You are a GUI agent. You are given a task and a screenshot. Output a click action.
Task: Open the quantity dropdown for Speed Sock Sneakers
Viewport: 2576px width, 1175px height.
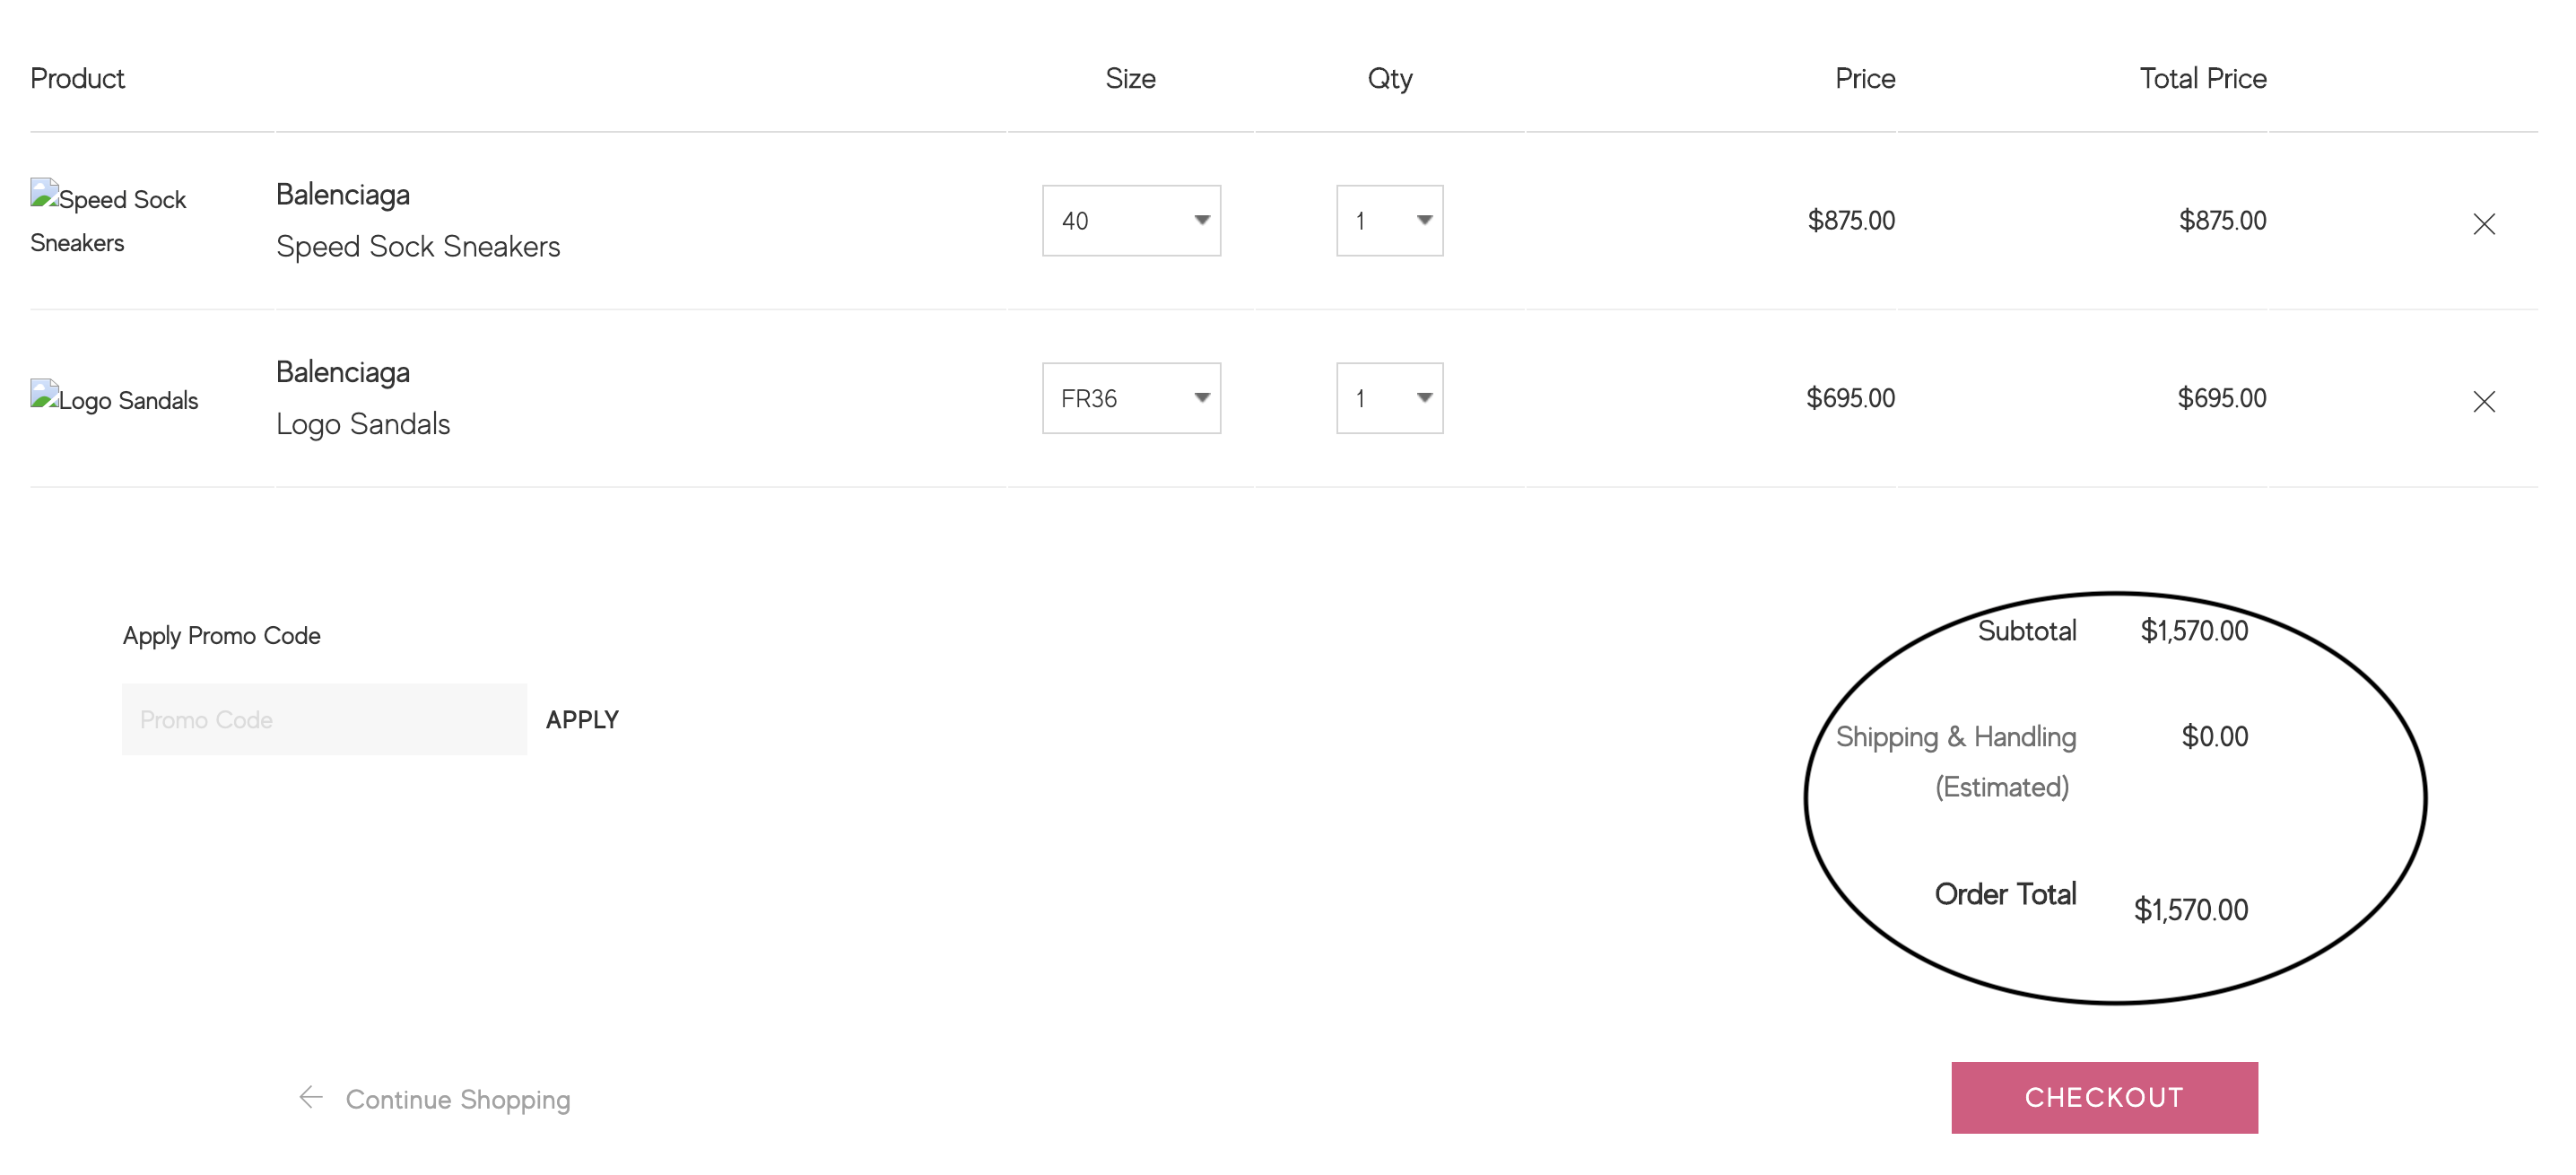(1389, 220)
